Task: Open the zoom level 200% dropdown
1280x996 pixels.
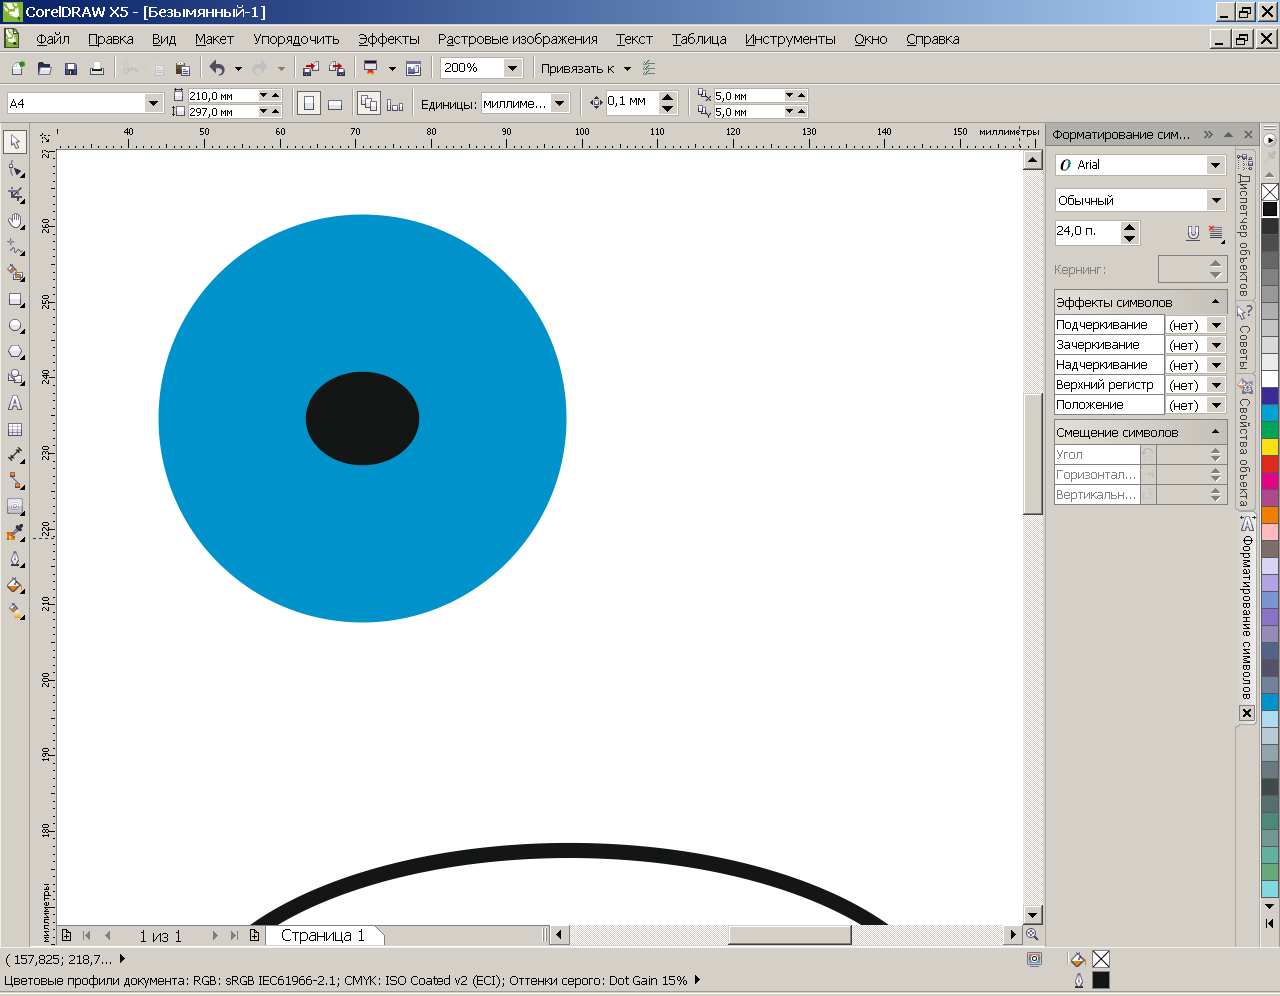Action: [512, 68]
